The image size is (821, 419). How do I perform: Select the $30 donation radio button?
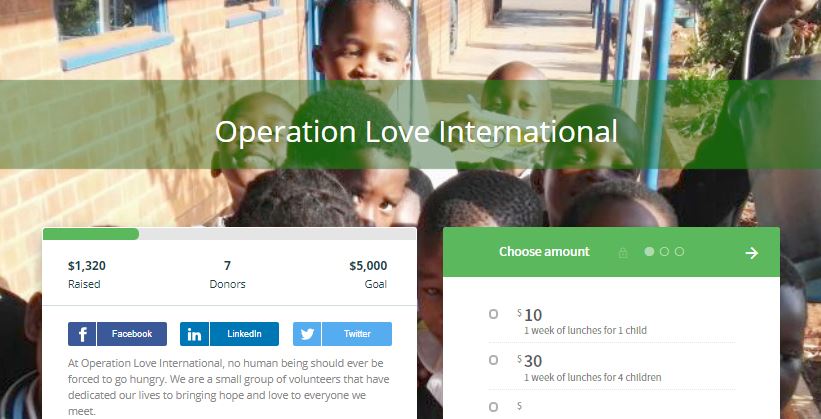pos(493,360)
